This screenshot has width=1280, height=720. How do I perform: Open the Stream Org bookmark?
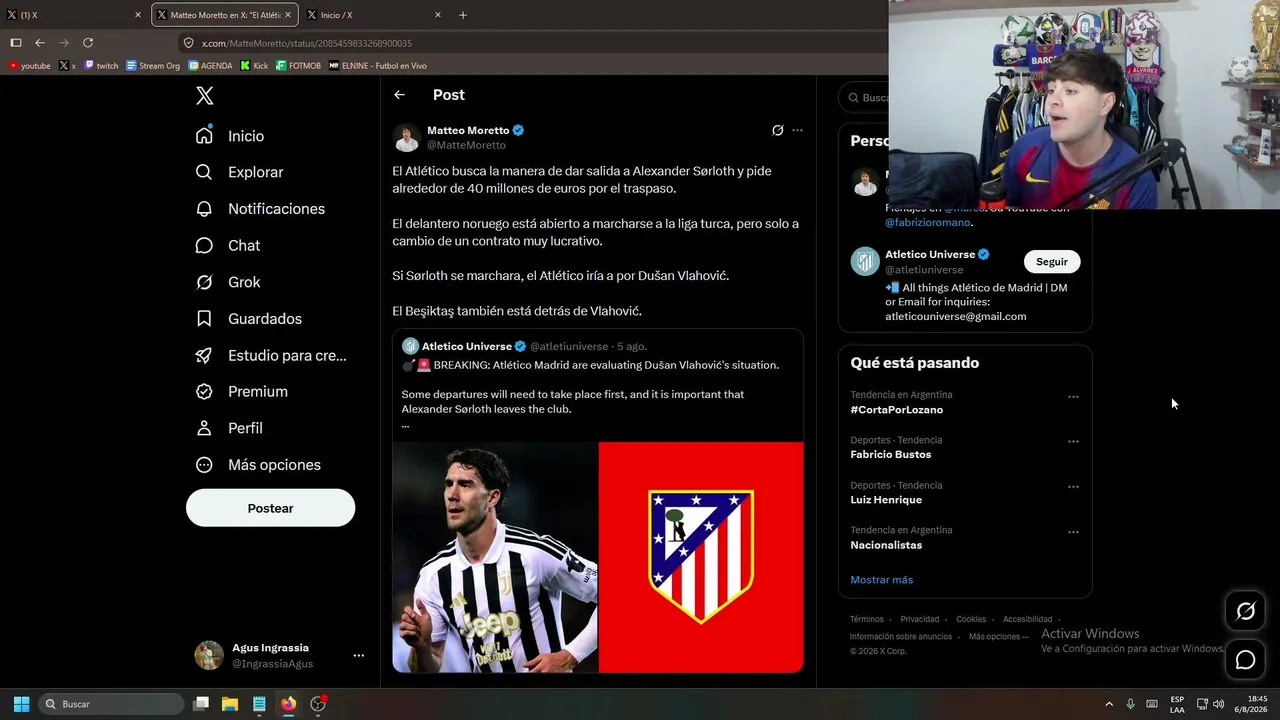(x=153, y=66)
